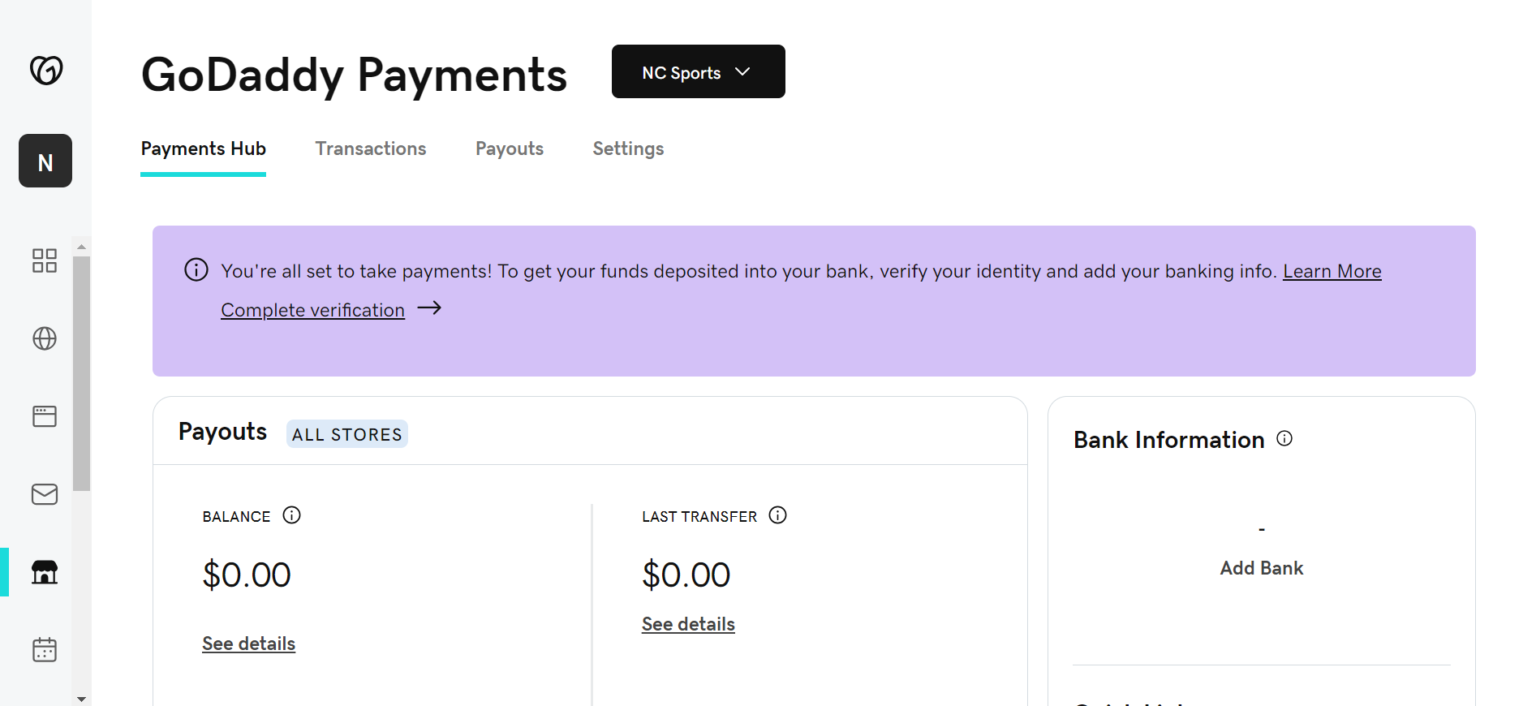Switch to the Payouts tab
The width and height of the screenshot is (1536, 706).
(509, 149)
